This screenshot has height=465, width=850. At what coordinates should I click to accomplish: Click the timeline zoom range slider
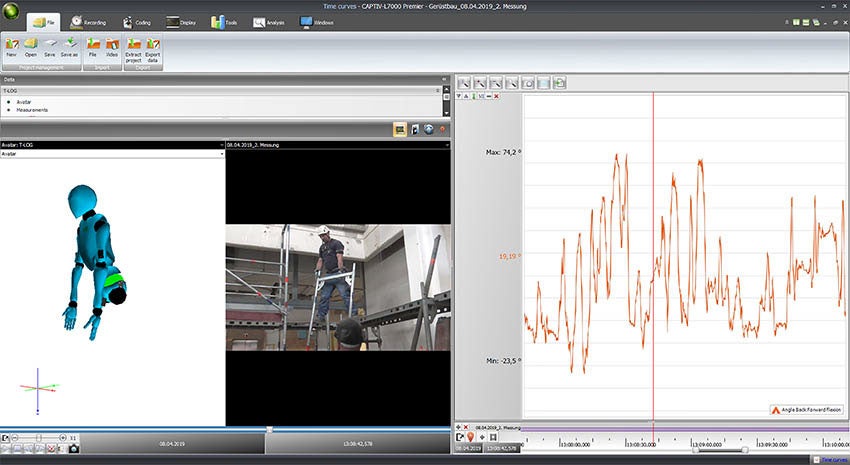point(720,450)
